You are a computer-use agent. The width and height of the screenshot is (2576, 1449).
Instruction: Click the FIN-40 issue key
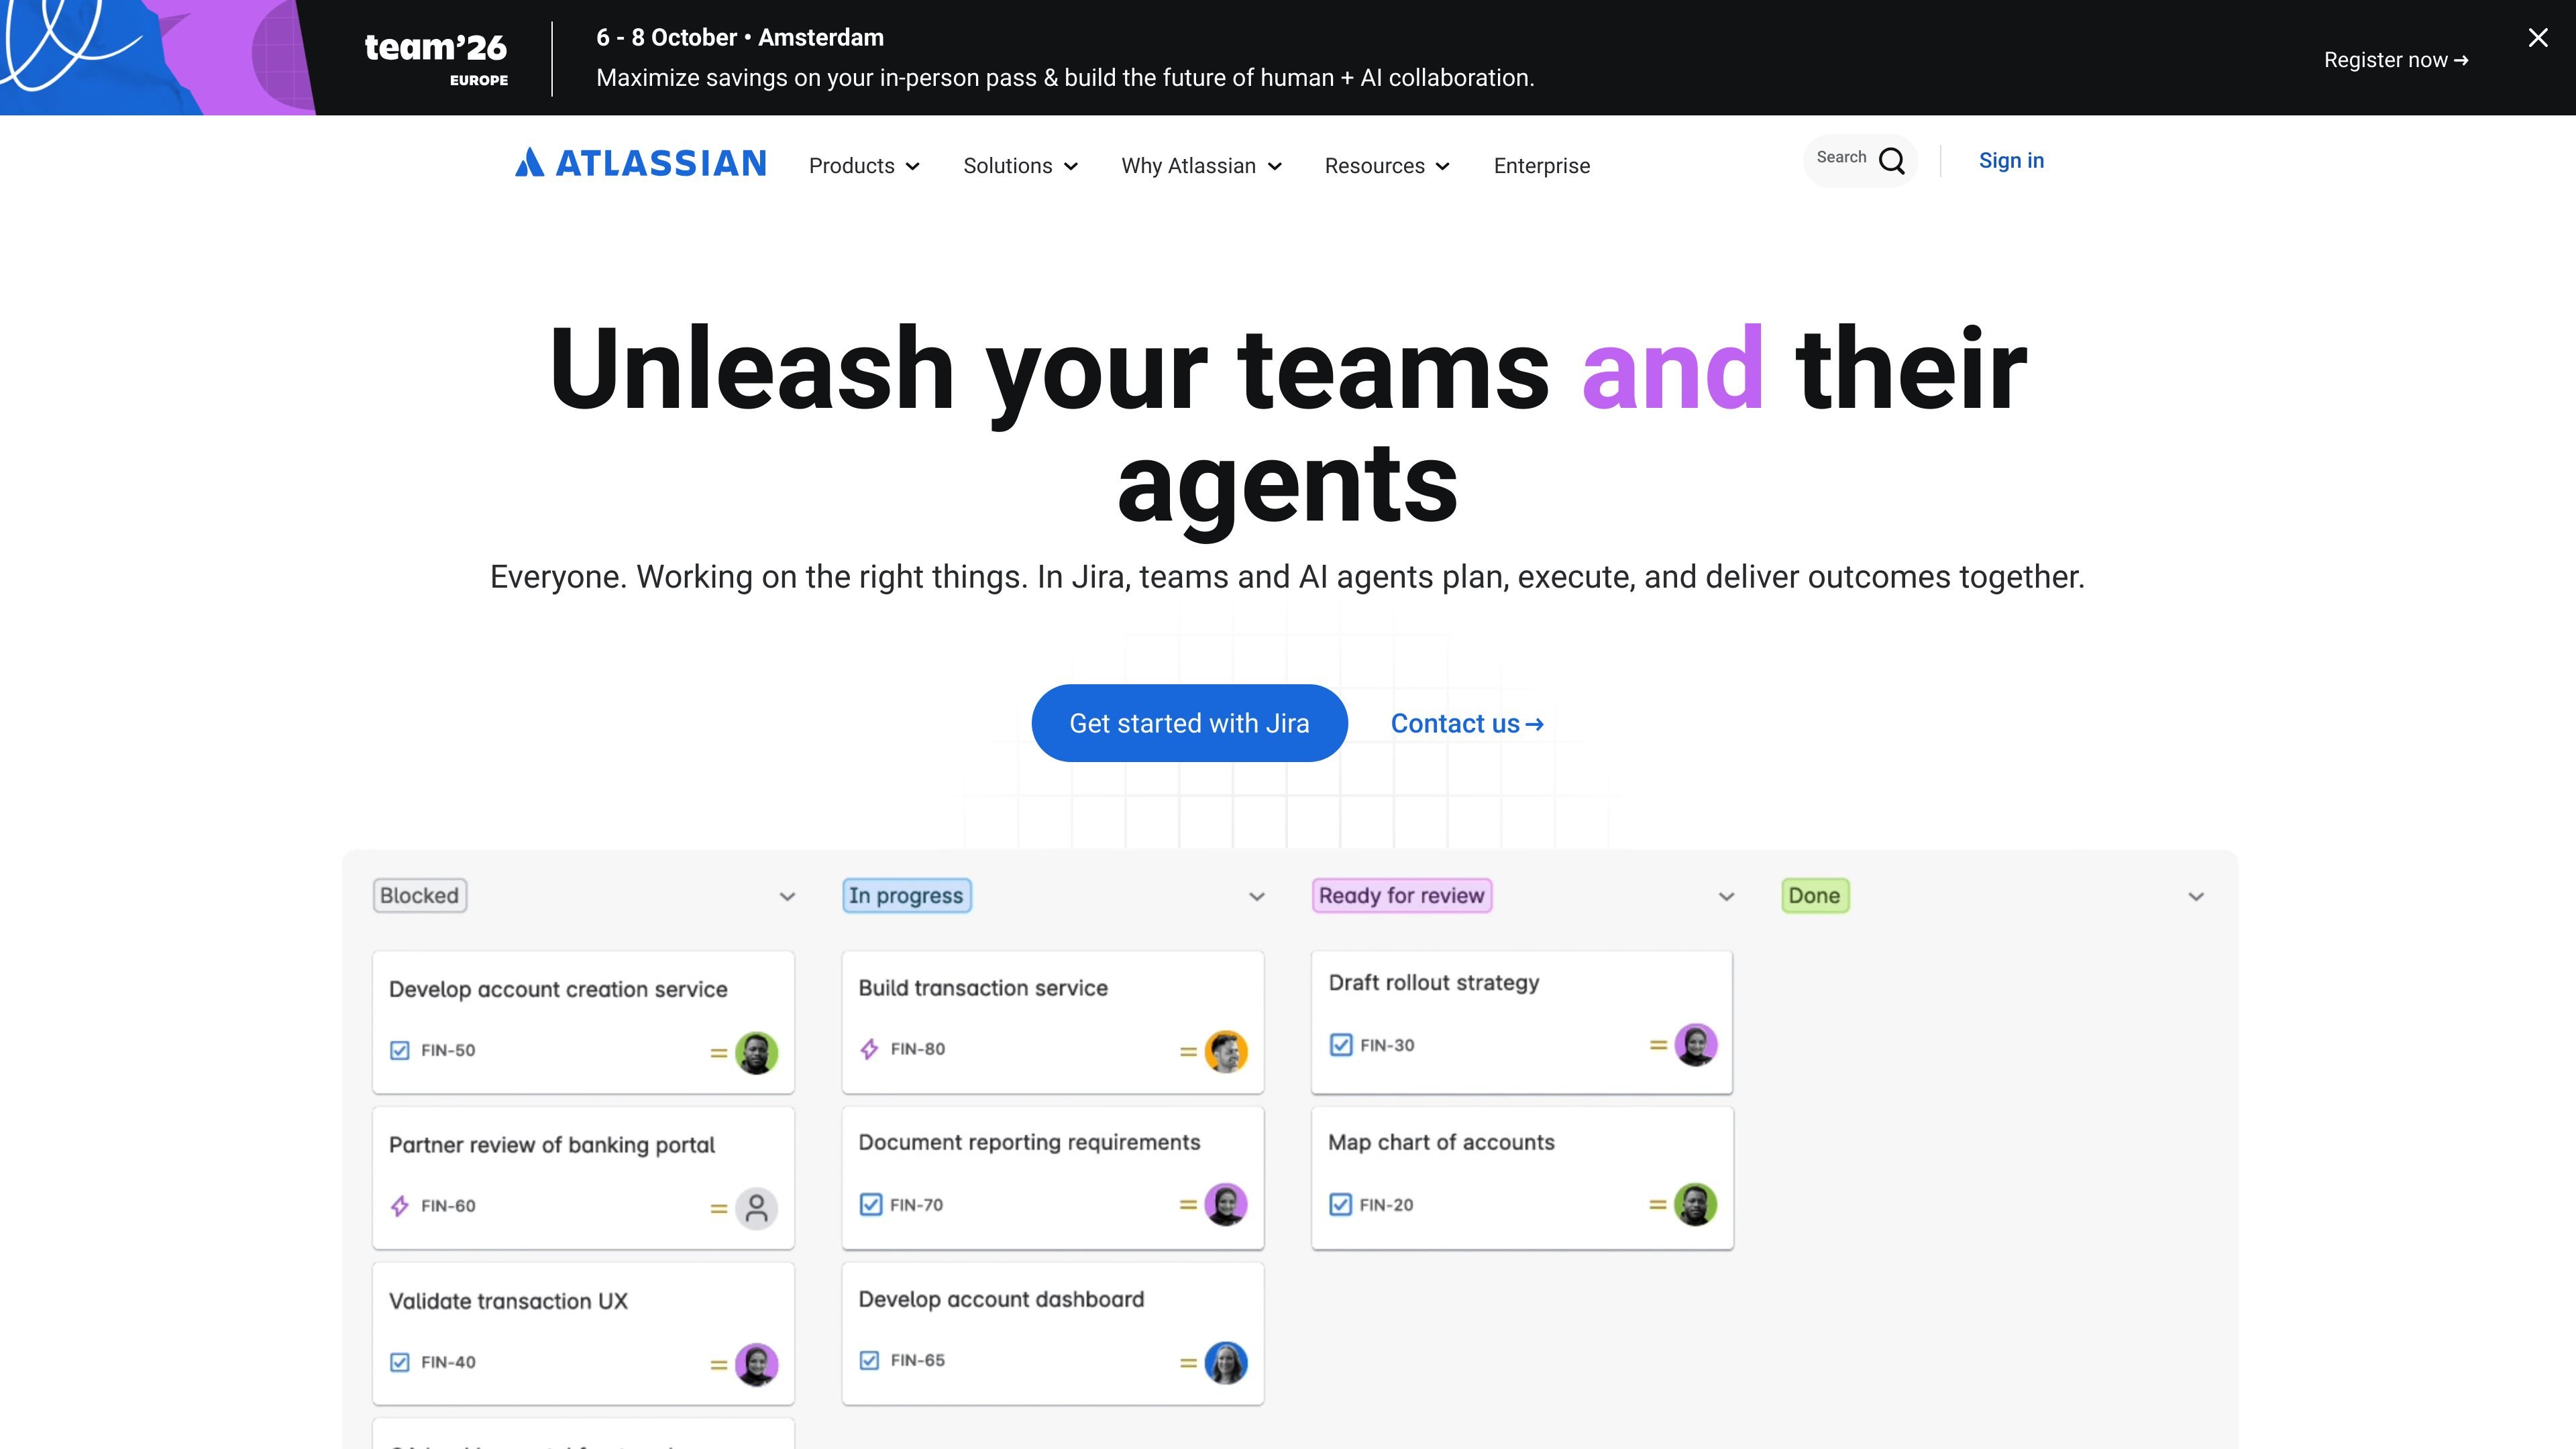click(x=448, y=1362)
